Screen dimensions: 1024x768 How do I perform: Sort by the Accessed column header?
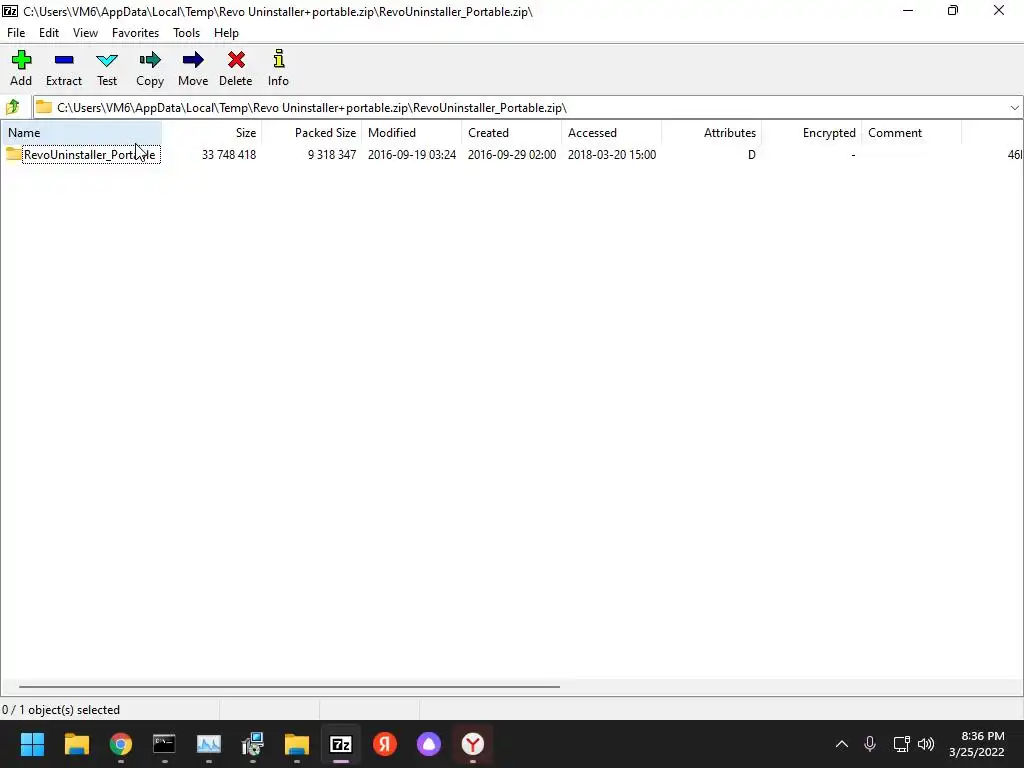tap(611, 133)
